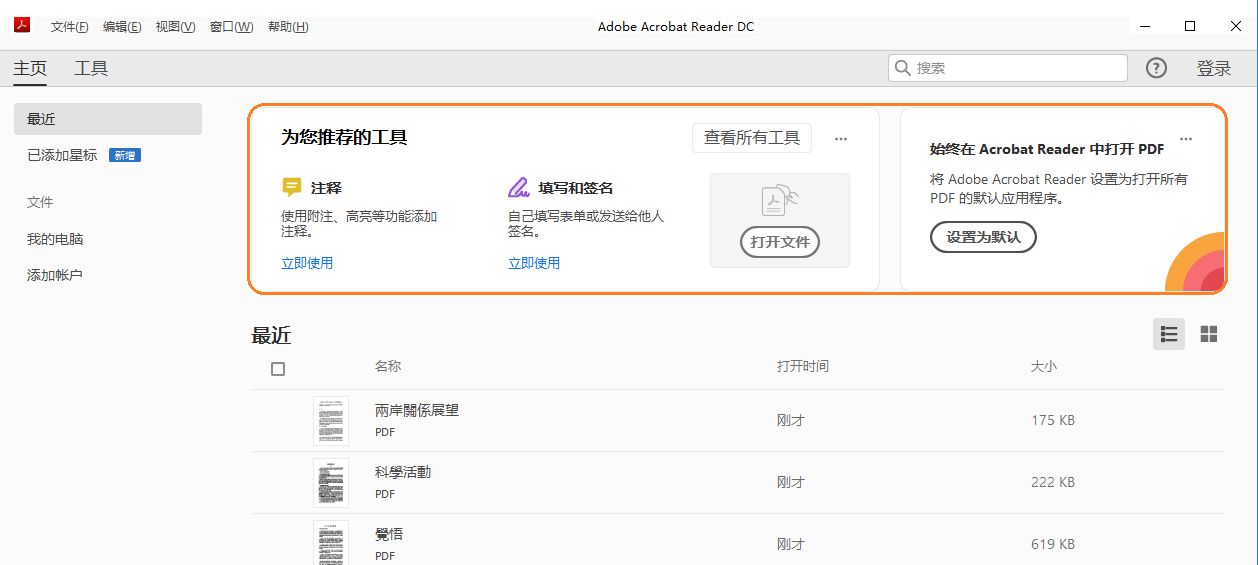Click the 619 KB size cell
This screenshot has height=565, width=1258.
pos(1053,544)
